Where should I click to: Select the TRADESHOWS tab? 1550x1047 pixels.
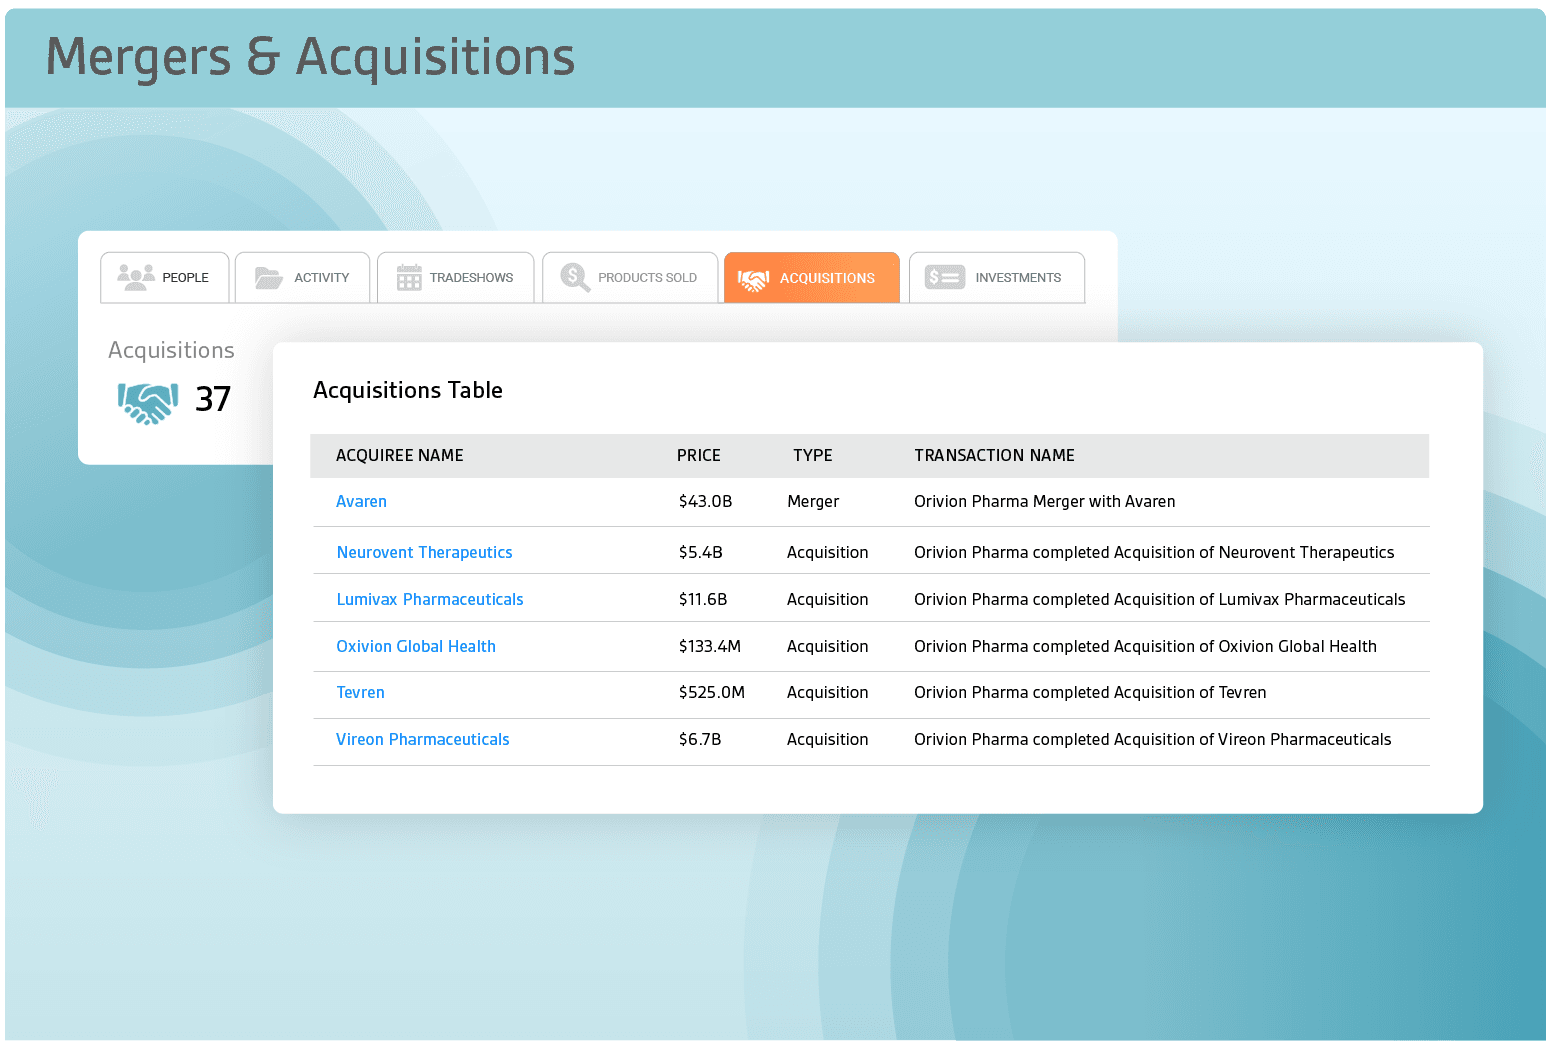455,277
